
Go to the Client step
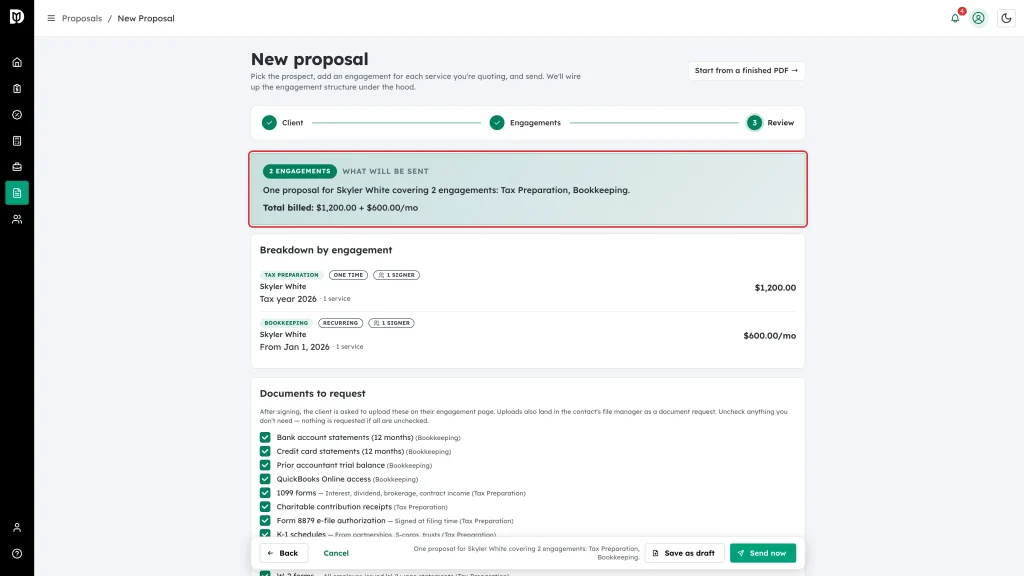tap(283, 123)
